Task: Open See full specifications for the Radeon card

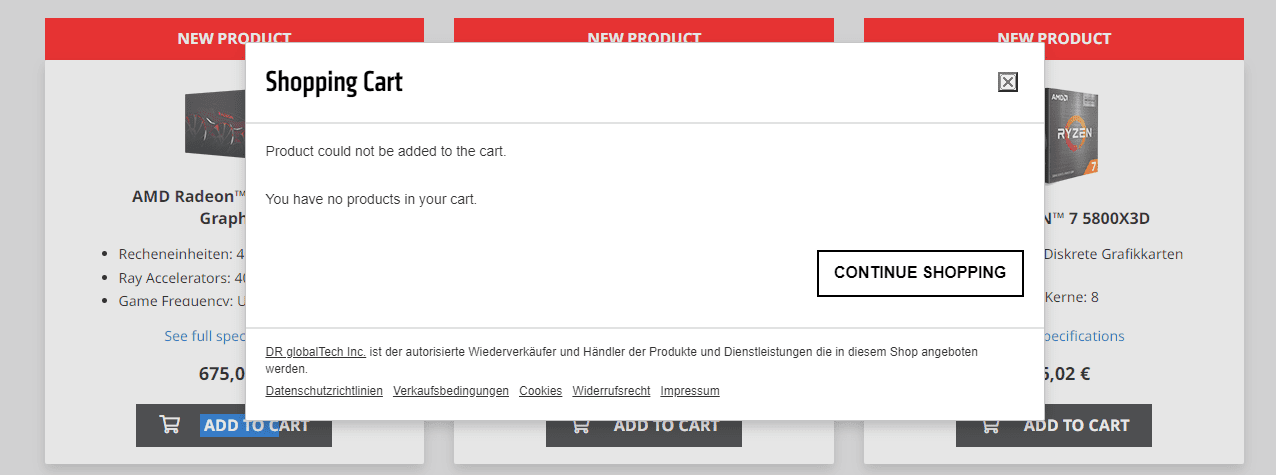Action: [x=205, y=336]
